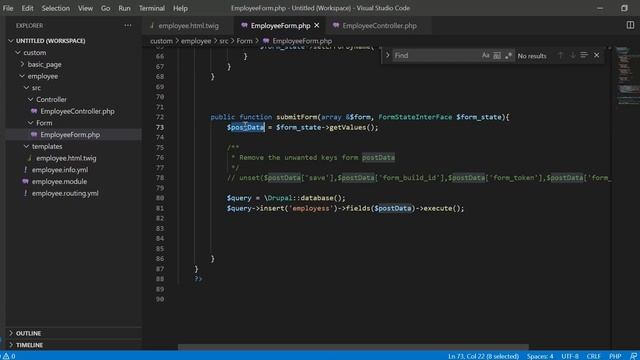Open EmployeeController.php in Explorer tree
Screen dimensions: 640x360
[x=77, y=111]
